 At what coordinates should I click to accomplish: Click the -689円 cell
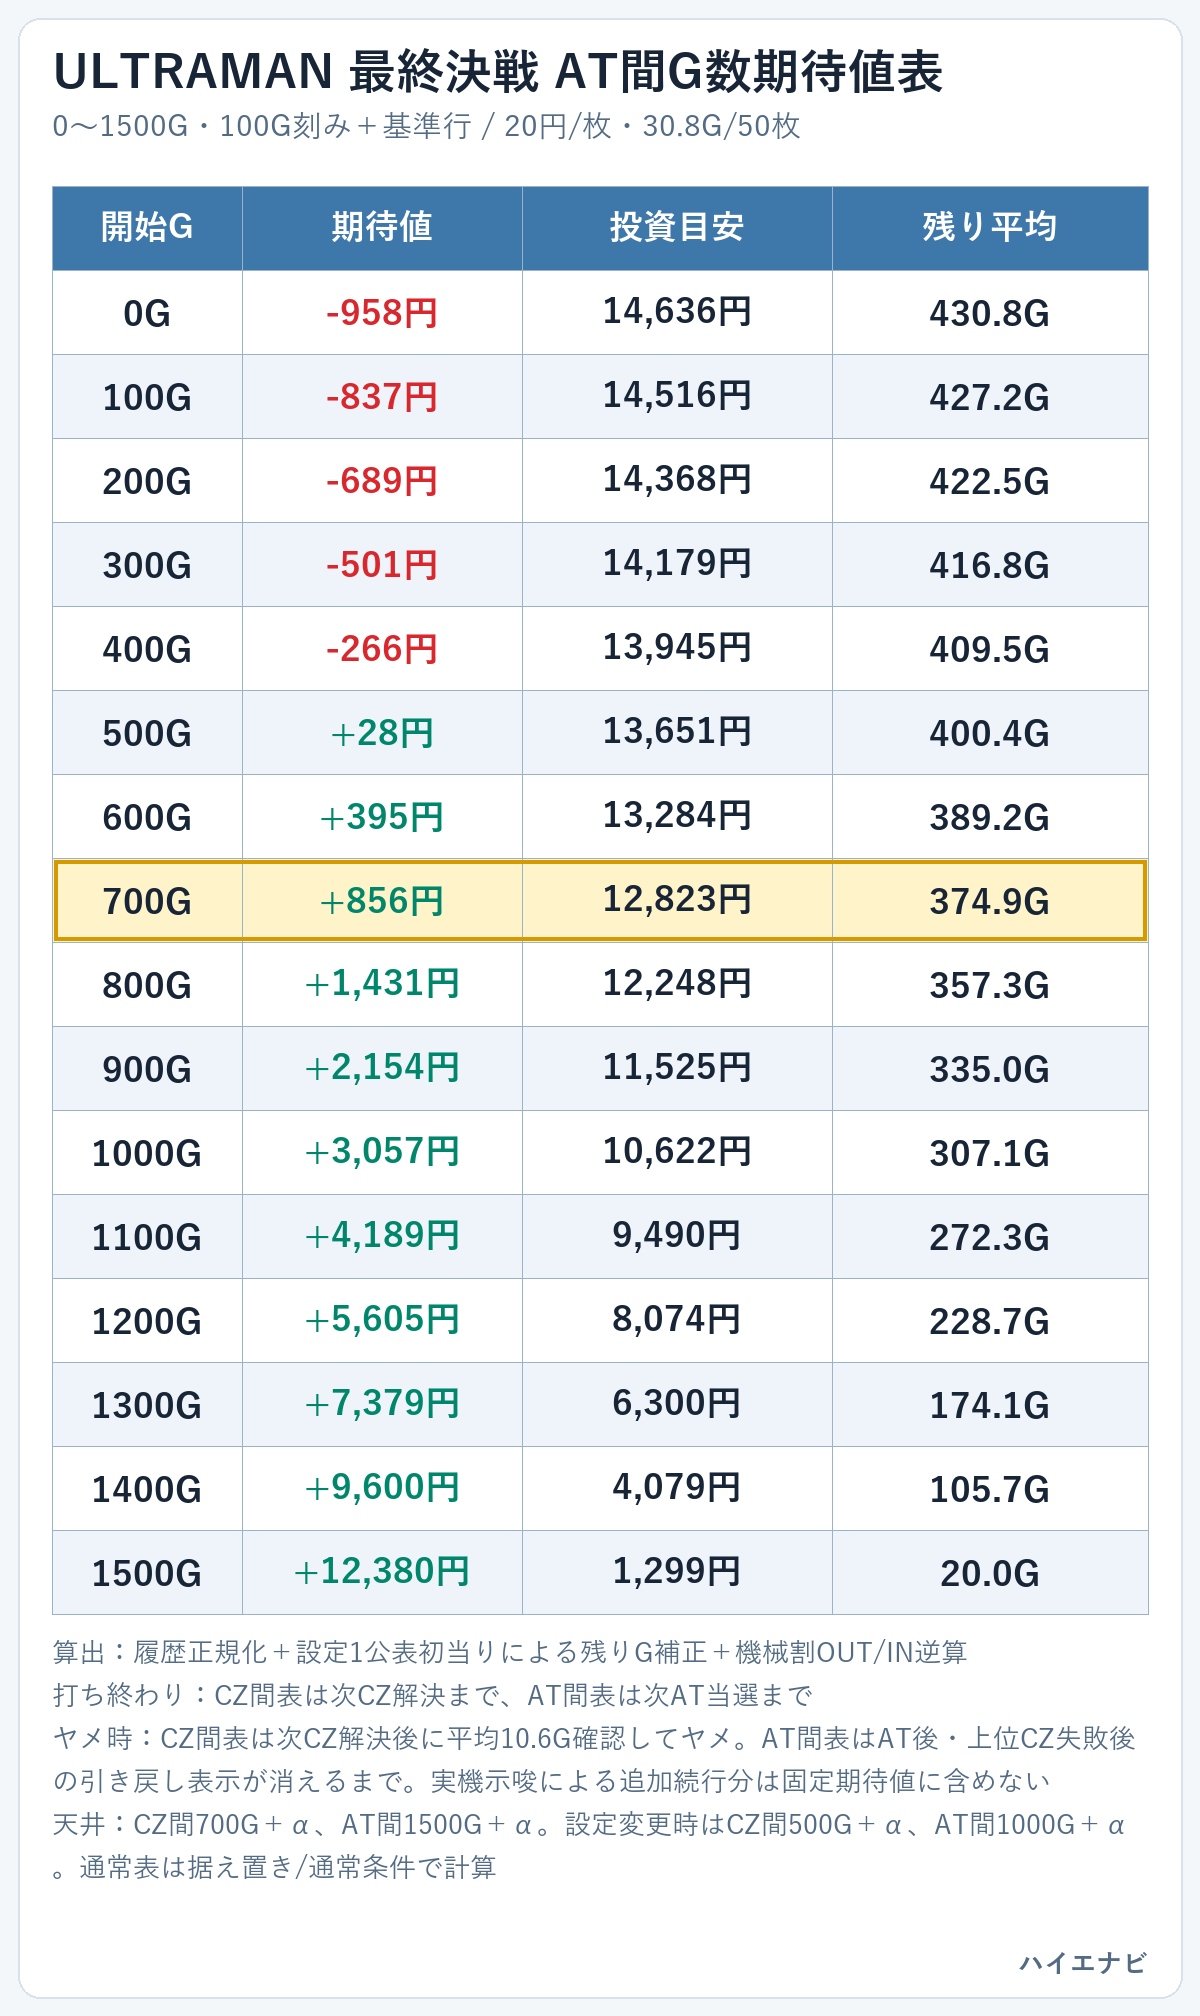382,481
